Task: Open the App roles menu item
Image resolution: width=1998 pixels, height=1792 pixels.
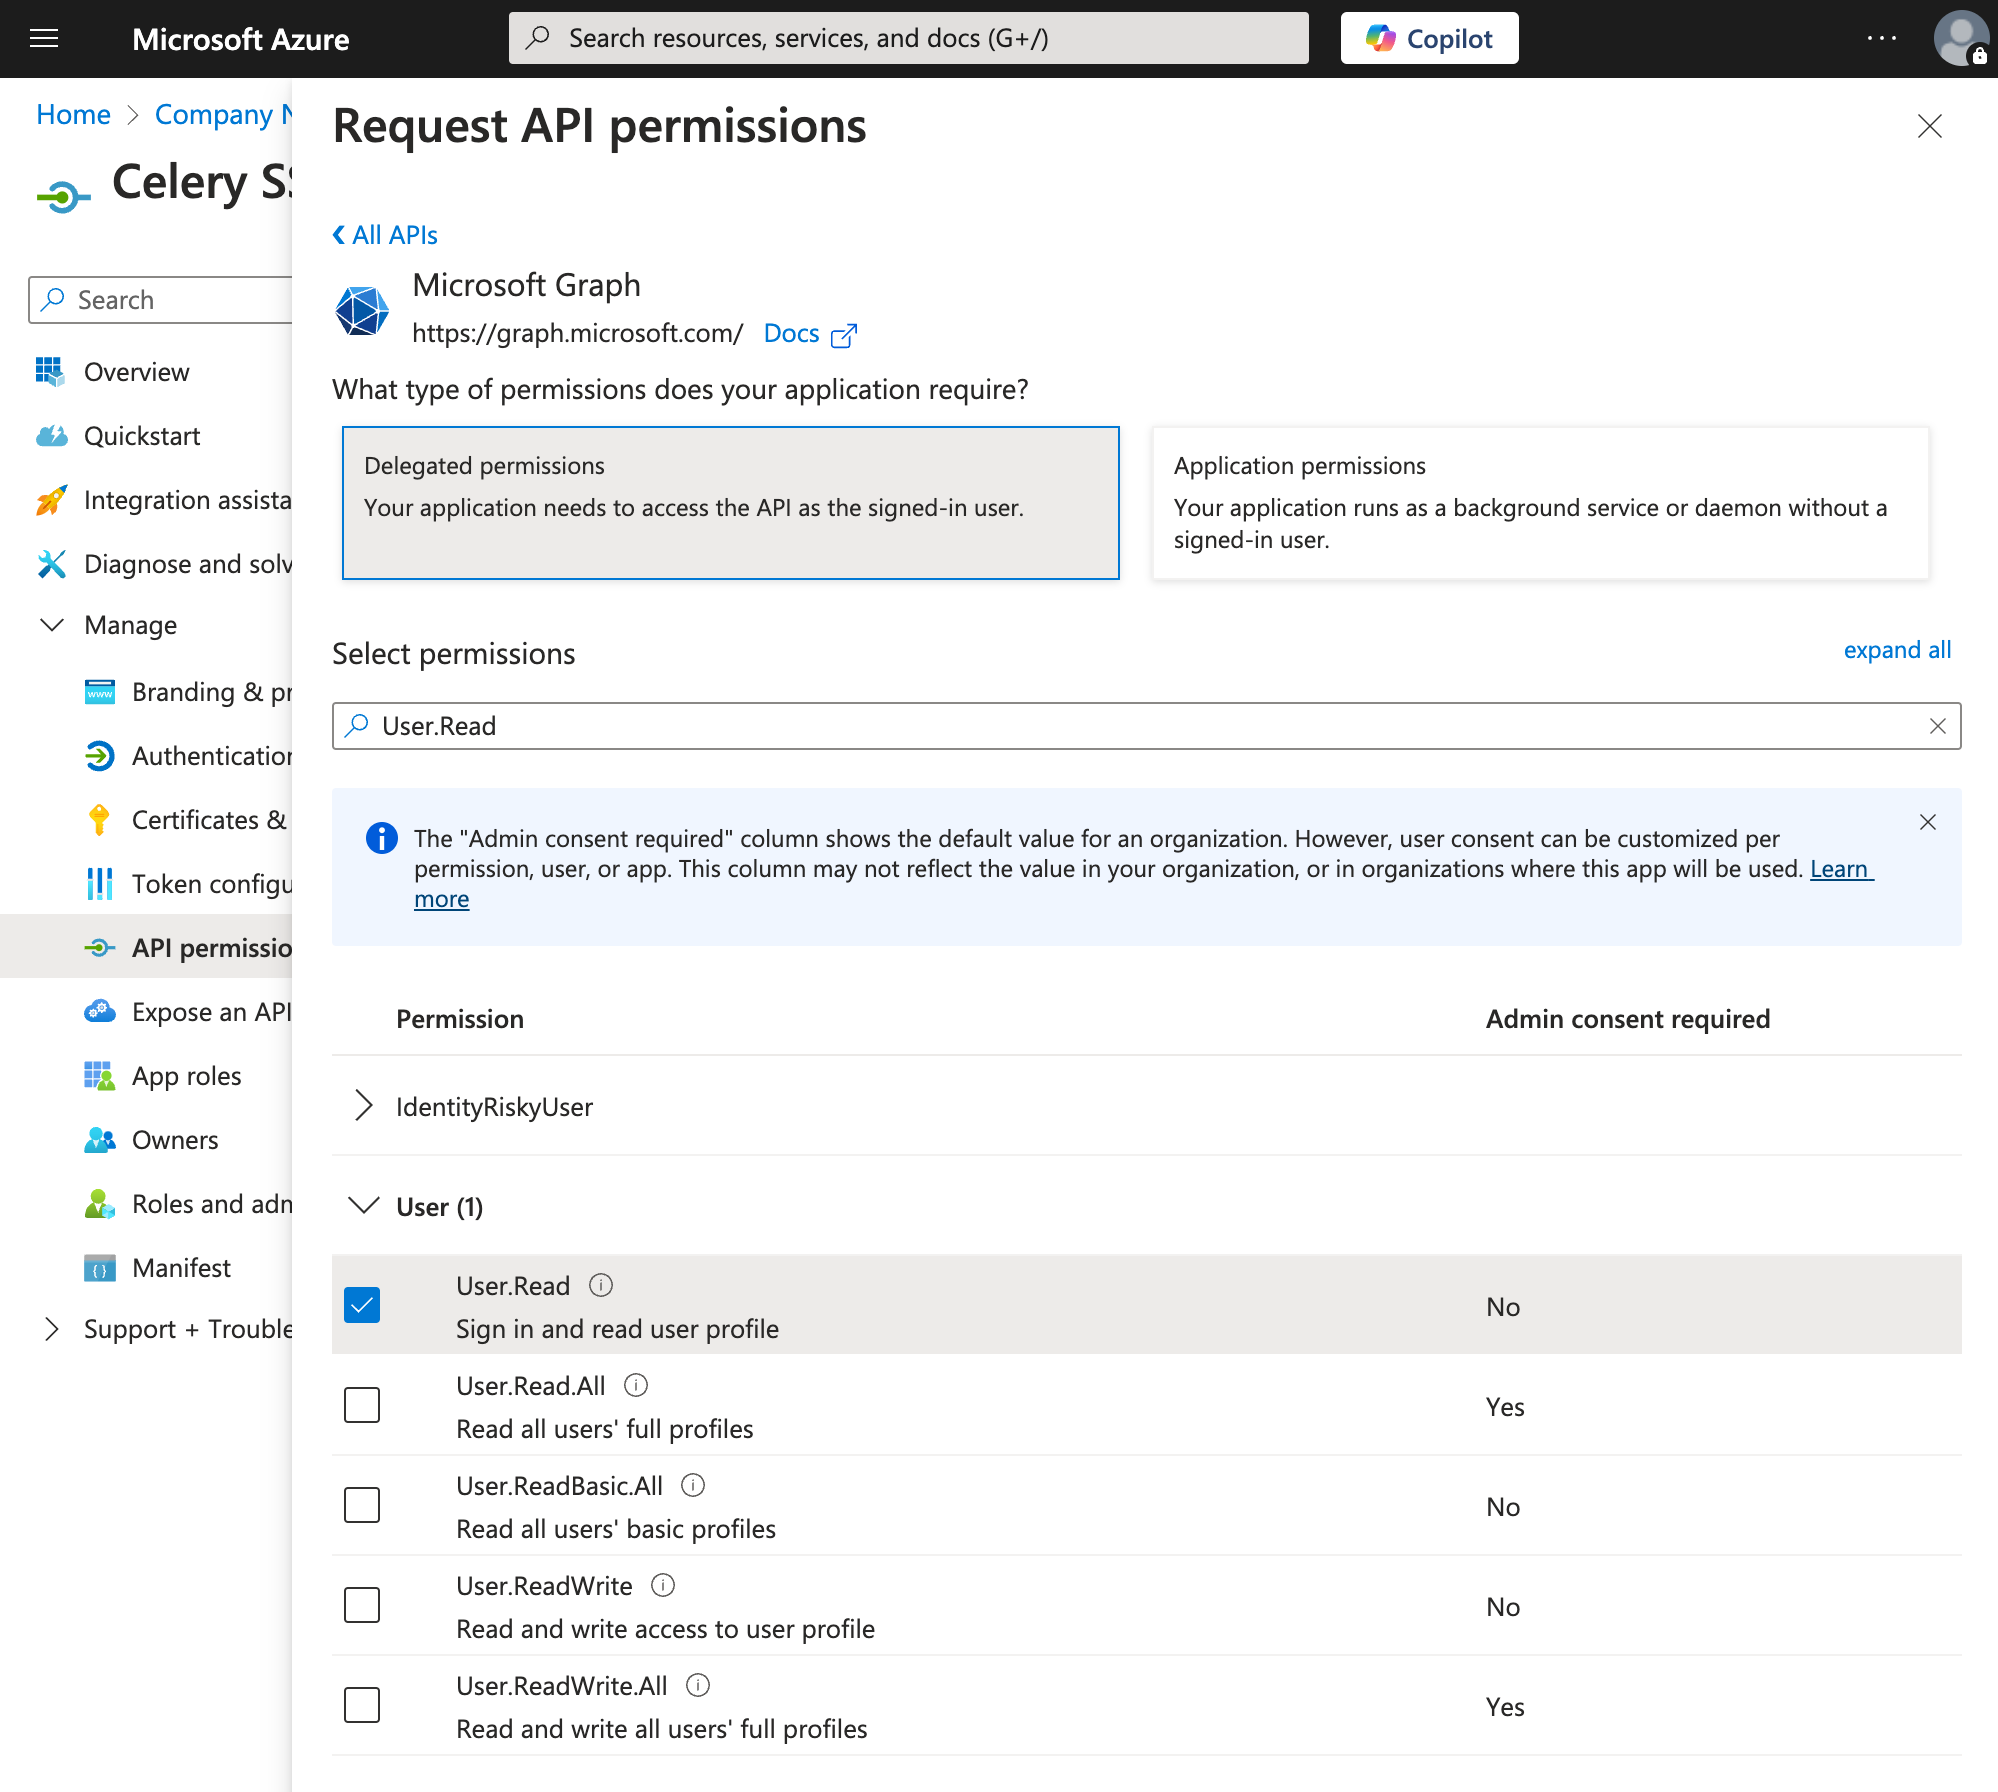Action: coord(186,1076)
